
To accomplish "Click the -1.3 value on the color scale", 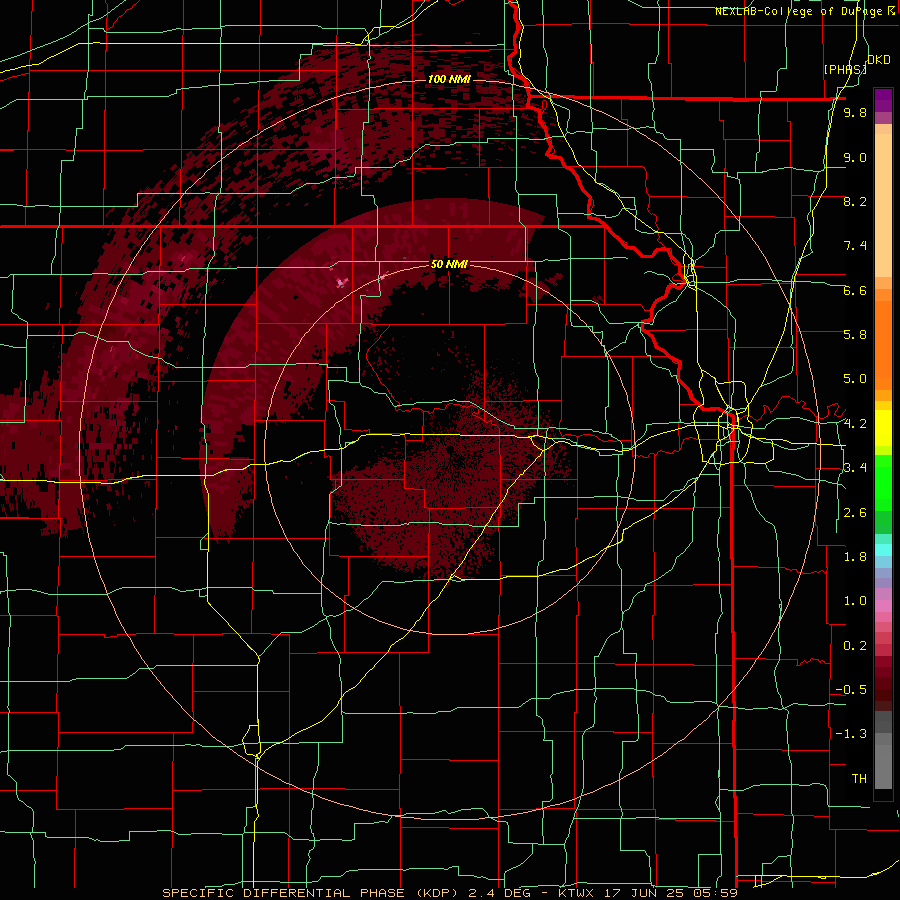I will [851, 734].
